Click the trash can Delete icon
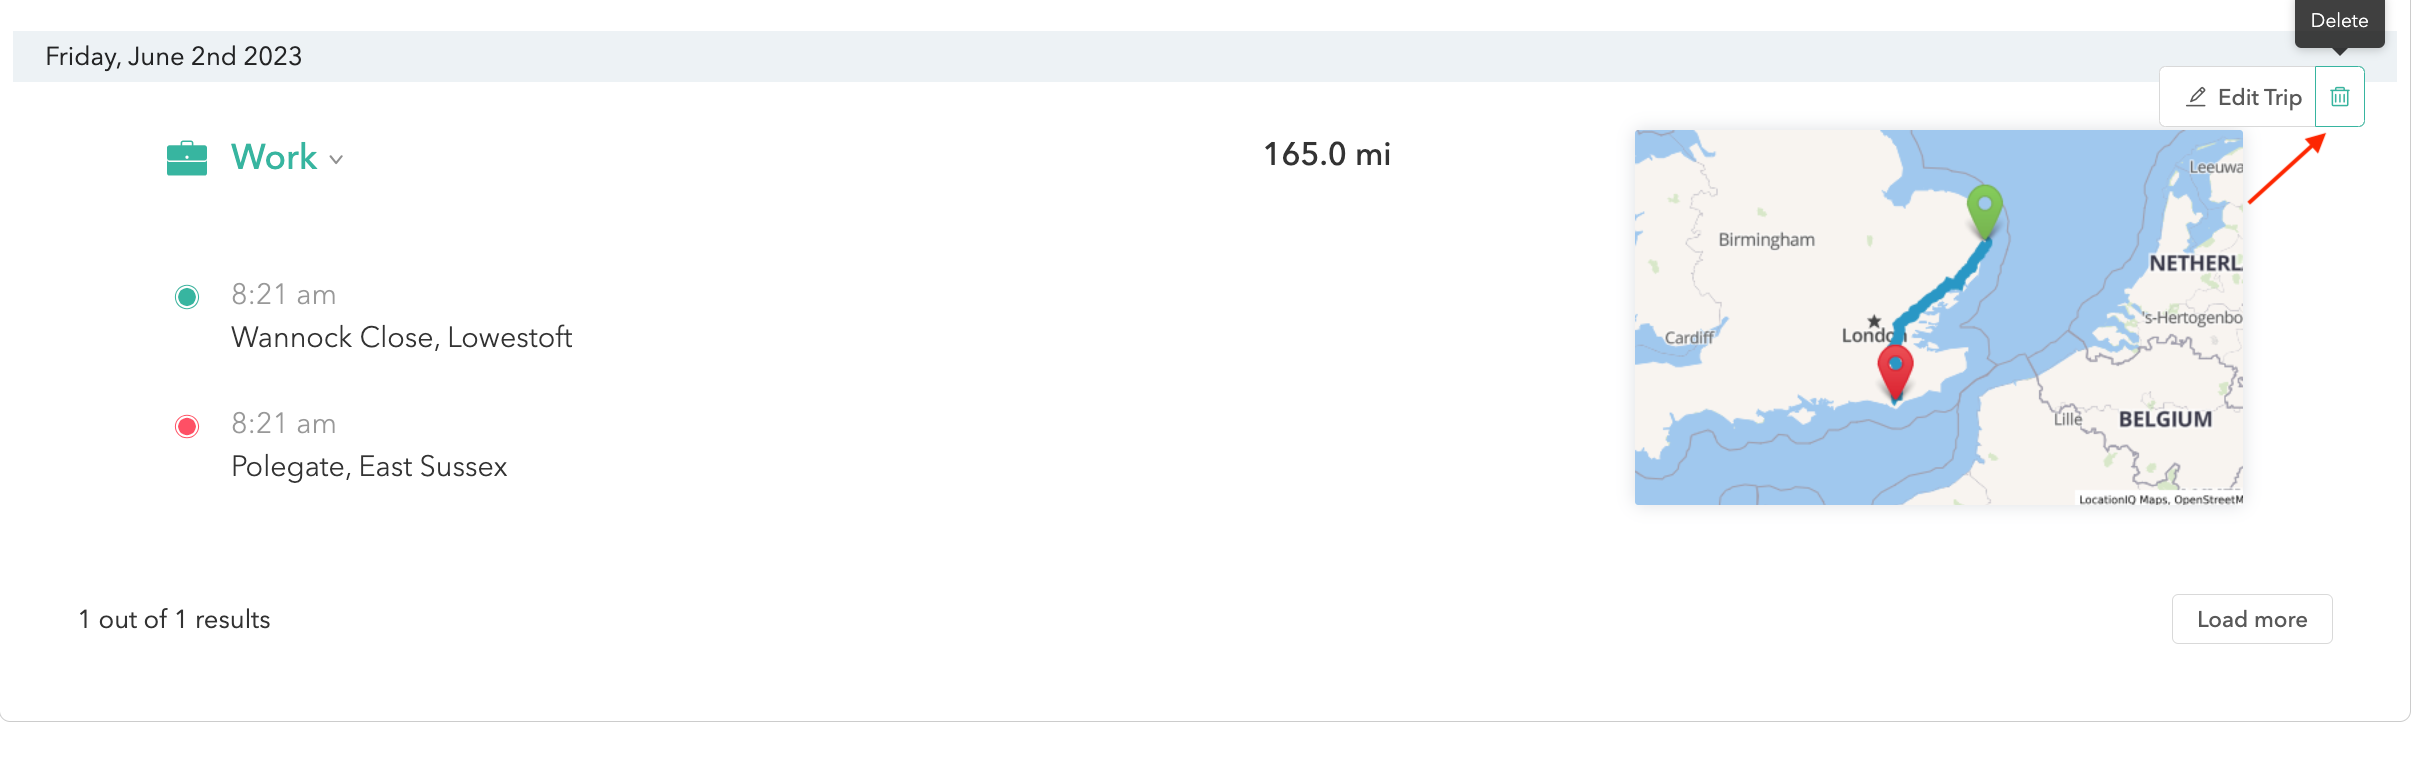This screenshot has width=2413, height=777. (2339, 97)
